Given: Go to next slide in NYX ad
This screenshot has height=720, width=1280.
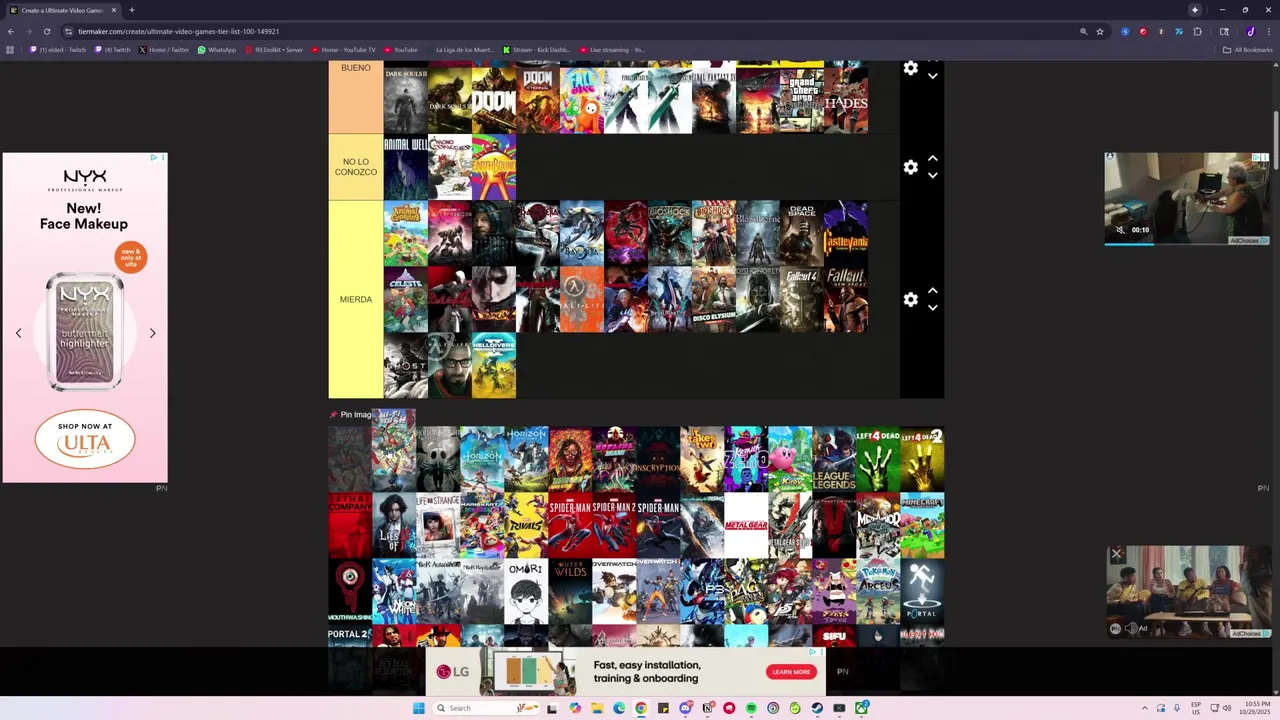Looking at the screenshot, I should tap(152, 333).
